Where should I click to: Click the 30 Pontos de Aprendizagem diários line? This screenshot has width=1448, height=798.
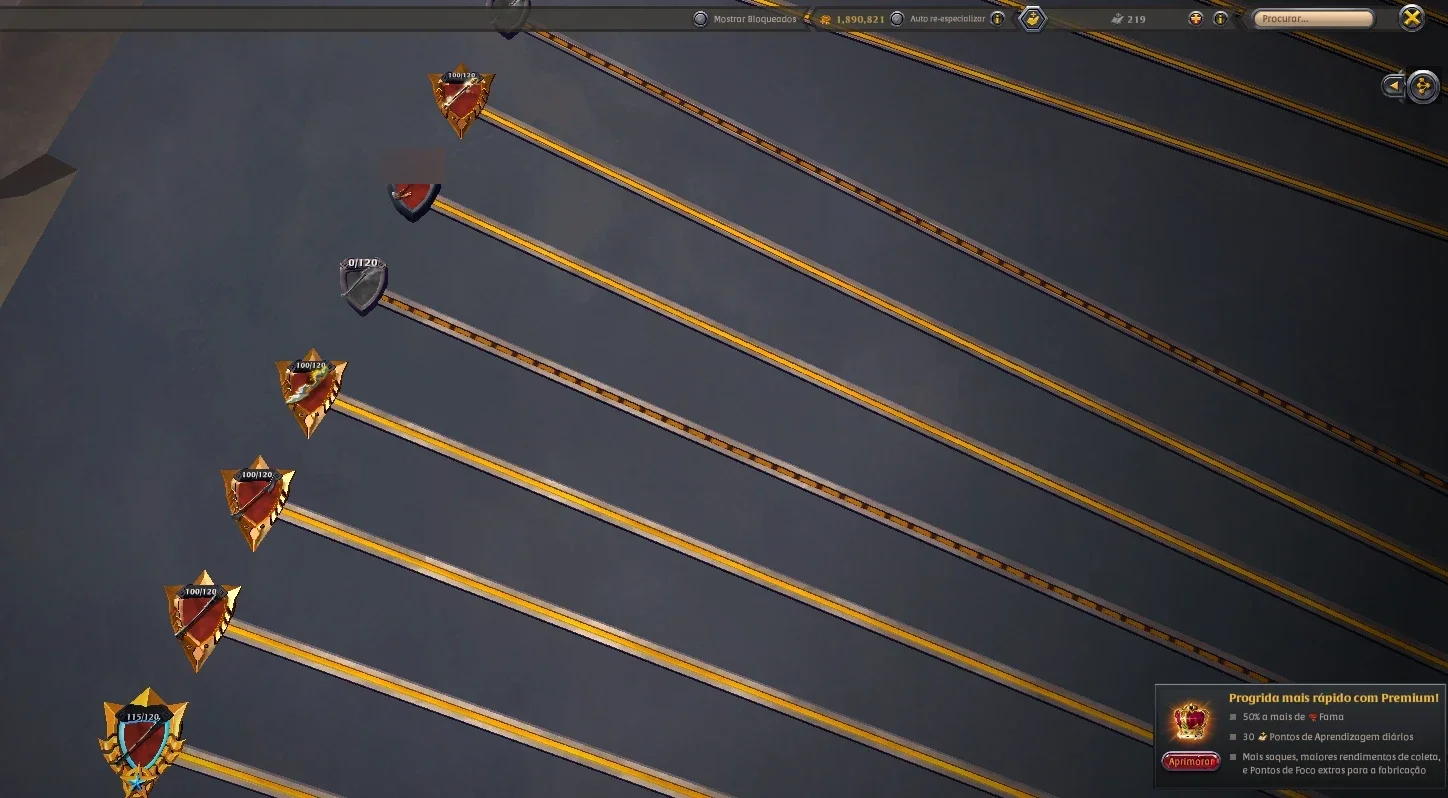(1328, 737)
